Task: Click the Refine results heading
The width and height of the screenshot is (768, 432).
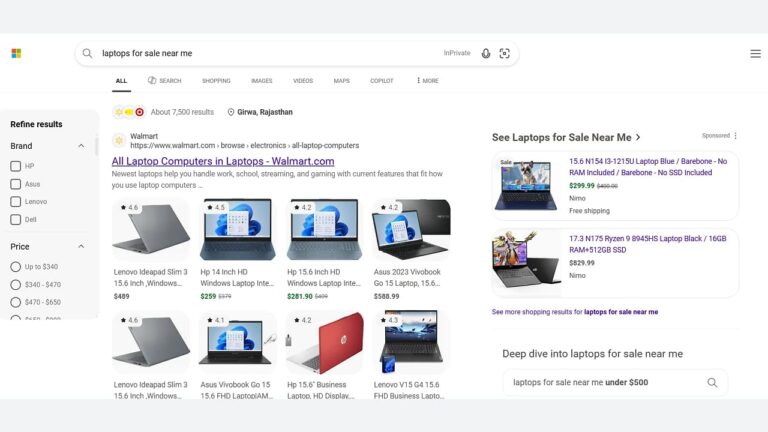Action: tap(36, 124)
